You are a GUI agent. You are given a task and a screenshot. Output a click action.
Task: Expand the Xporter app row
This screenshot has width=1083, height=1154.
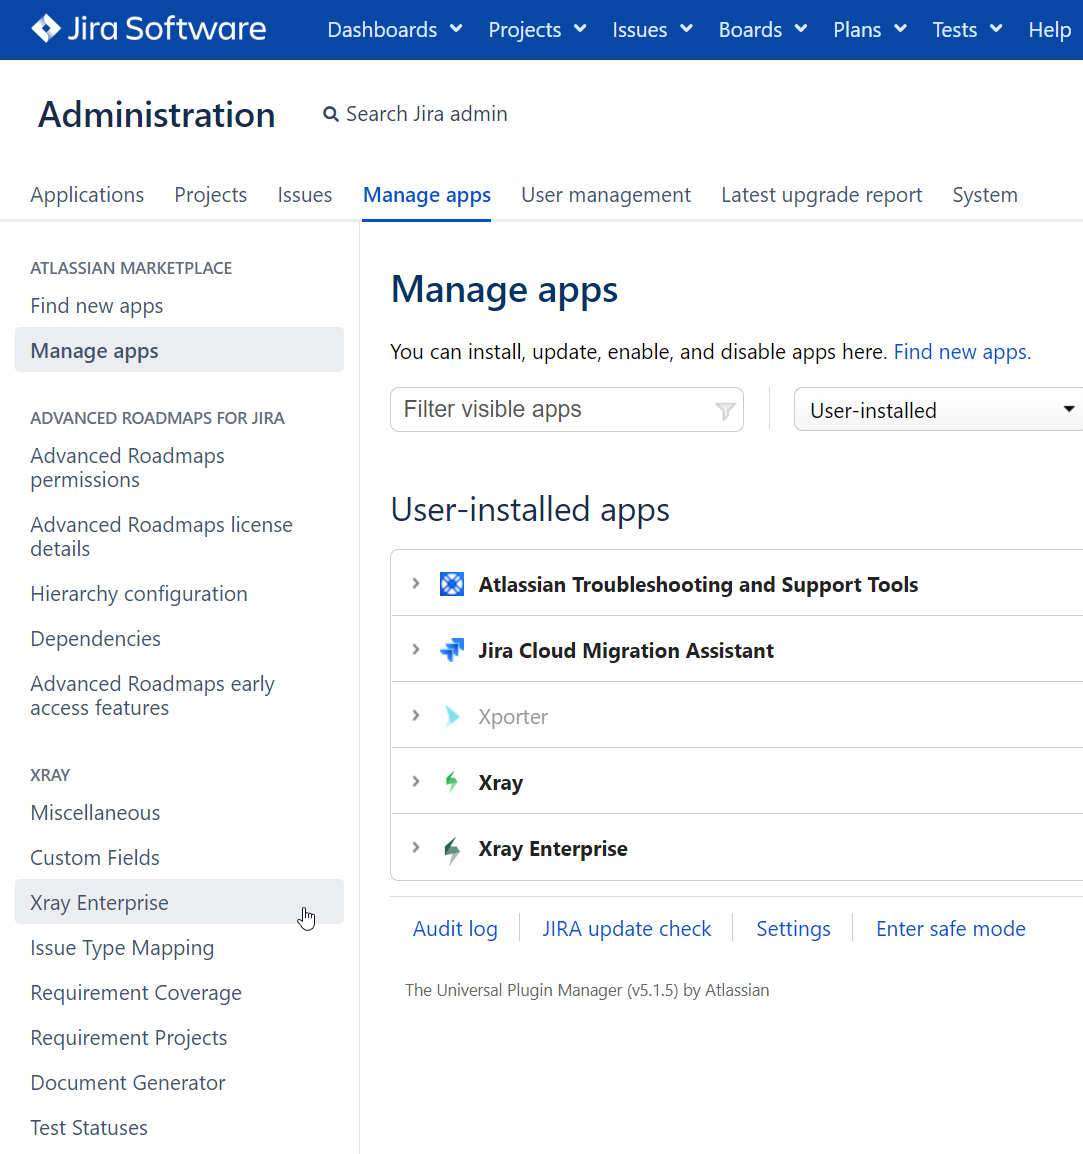[x=416, y=715]
